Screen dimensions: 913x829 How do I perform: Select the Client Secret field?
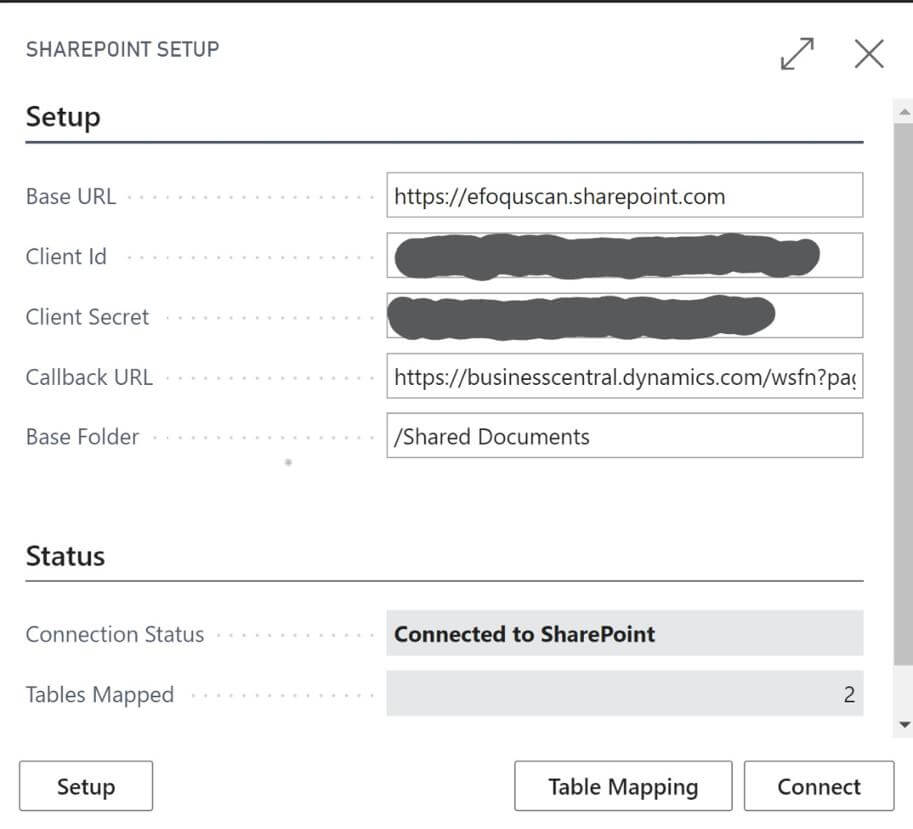coord(625,316)
